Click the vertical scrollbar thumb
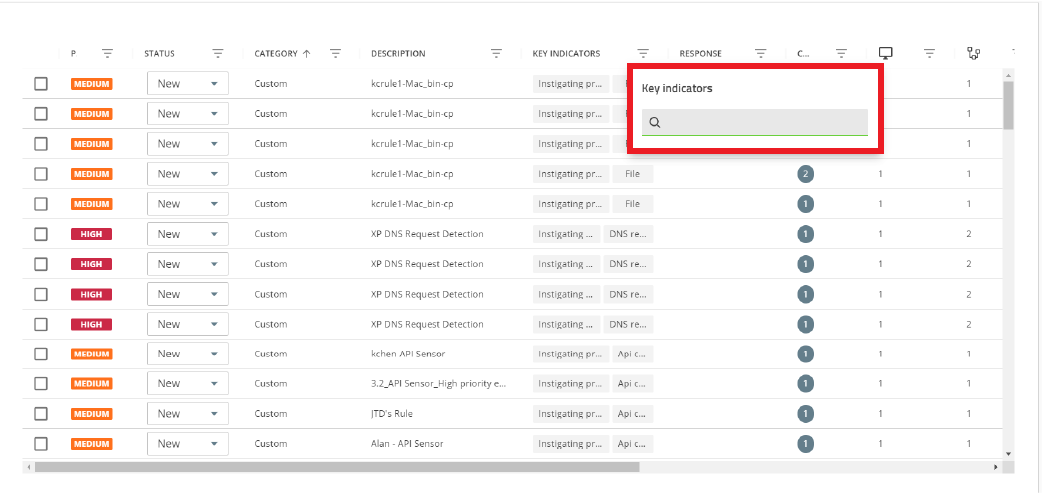The image size is (1042, 493). pos(1009,105)
